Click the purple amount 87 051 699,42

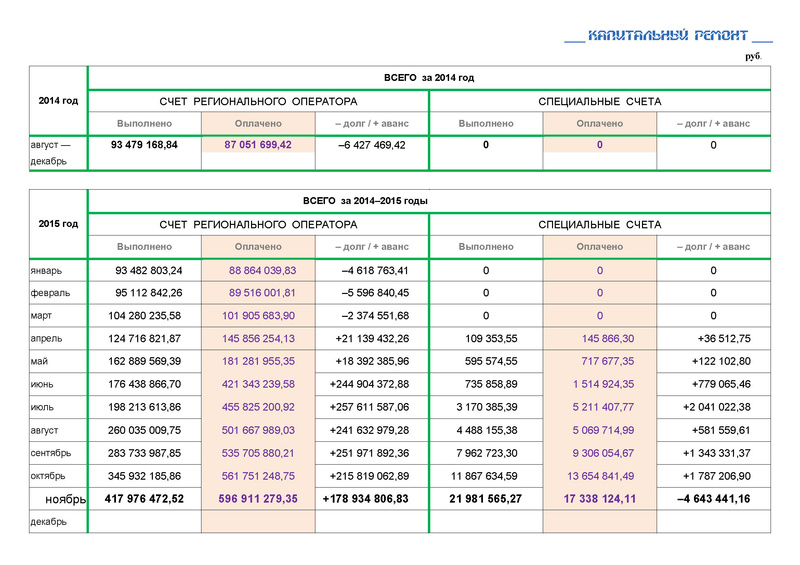point(258,145)
